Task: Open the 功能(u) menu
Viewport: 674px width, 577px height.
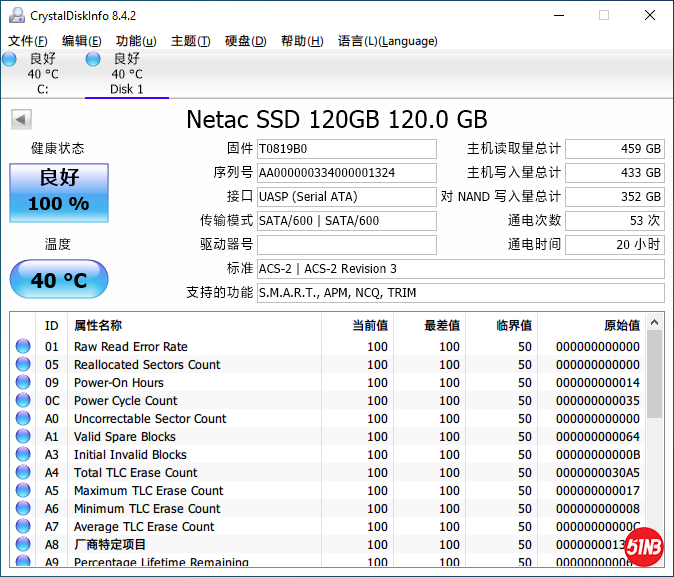Action: pyautogui.click(x=136, y=41)
